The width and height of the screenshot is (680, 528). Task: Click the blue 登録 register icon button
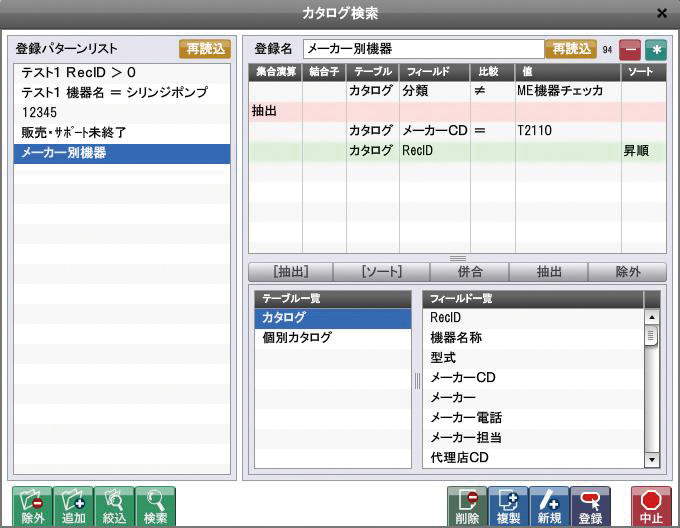point(590,506)
